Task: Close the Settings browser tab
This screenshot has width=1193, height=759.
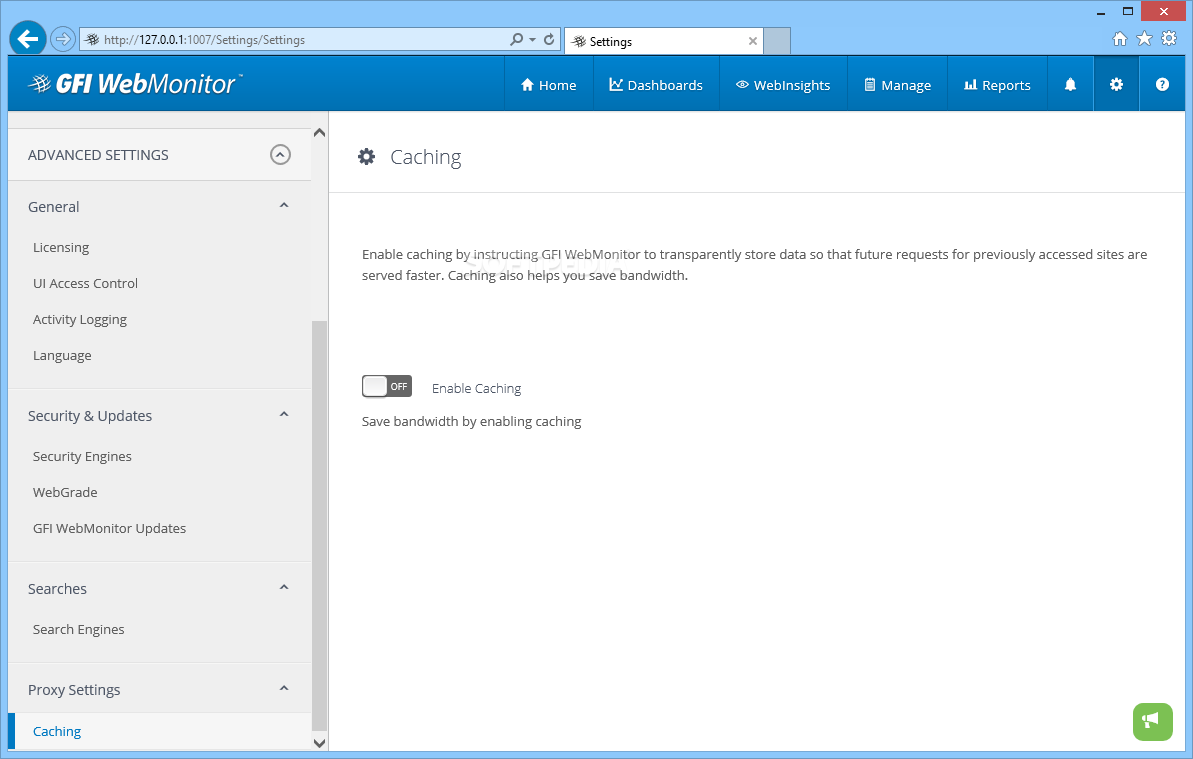Action: [752, 41]
